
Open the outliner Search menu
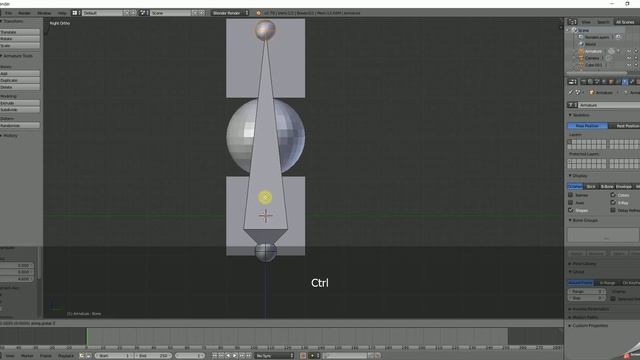pyautogui.click(x=603, y=22)
